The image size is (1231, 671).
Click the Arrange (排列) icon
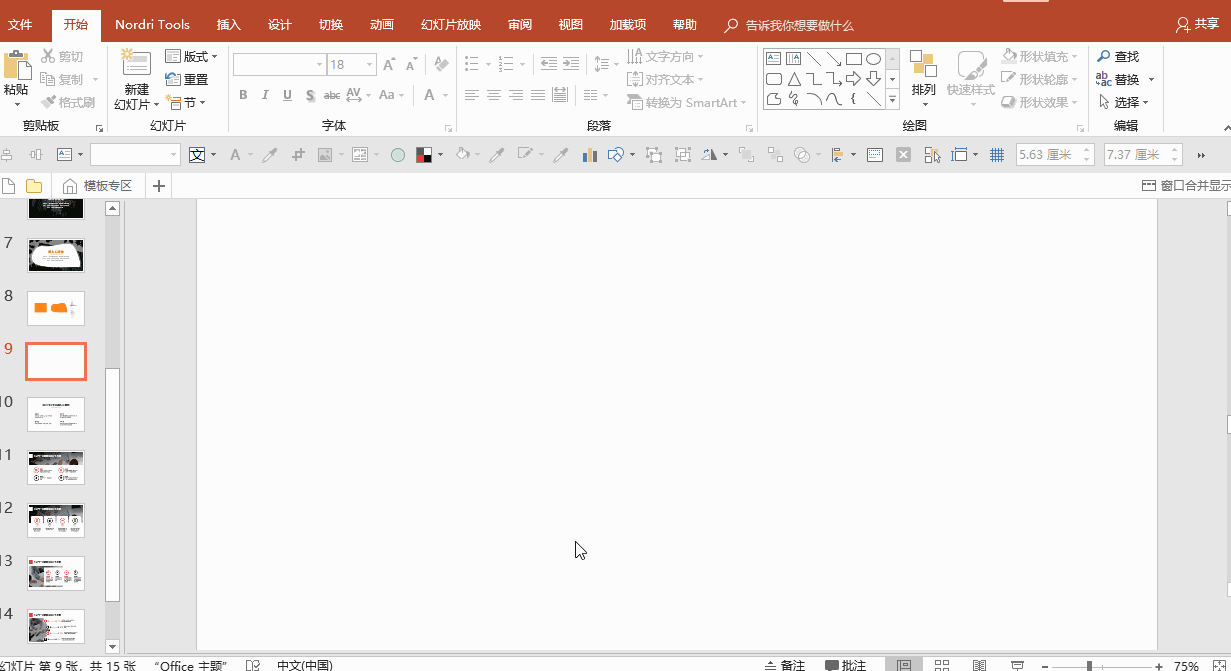(923, 67)
